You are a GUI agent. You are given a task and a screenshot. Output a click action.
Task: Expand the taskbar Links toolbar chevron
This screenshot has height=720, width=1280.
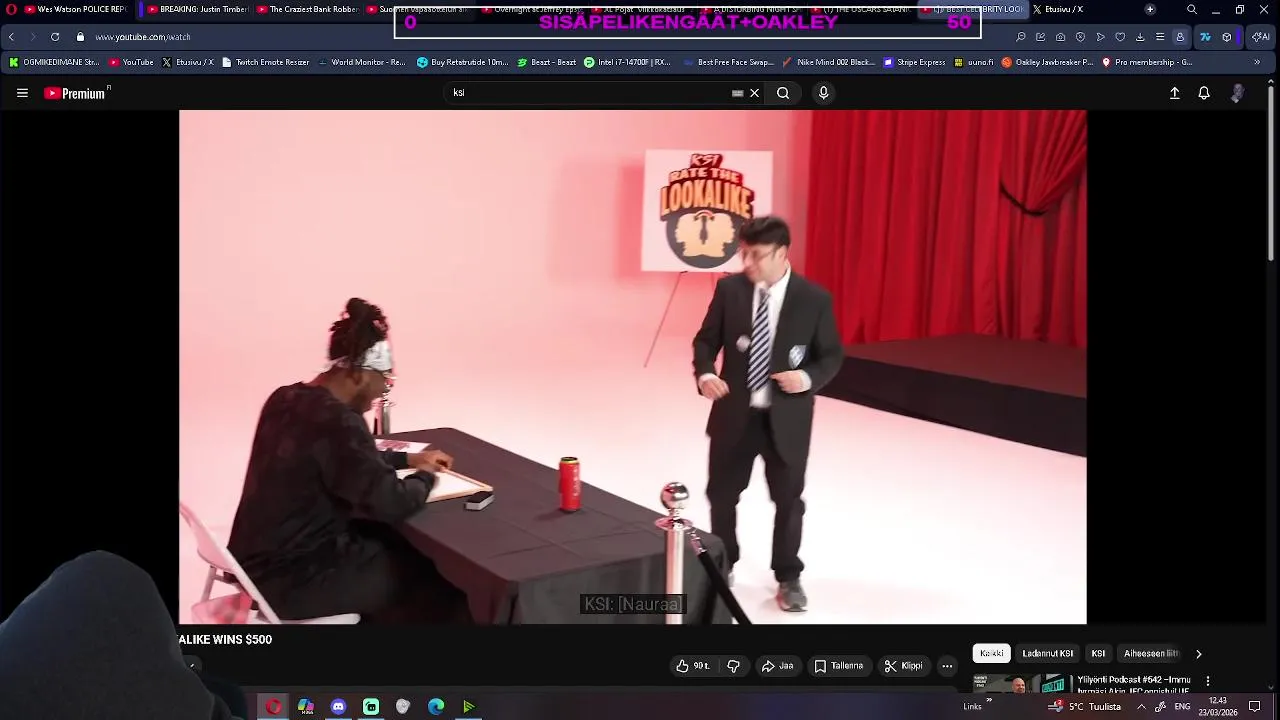(989, 701)
